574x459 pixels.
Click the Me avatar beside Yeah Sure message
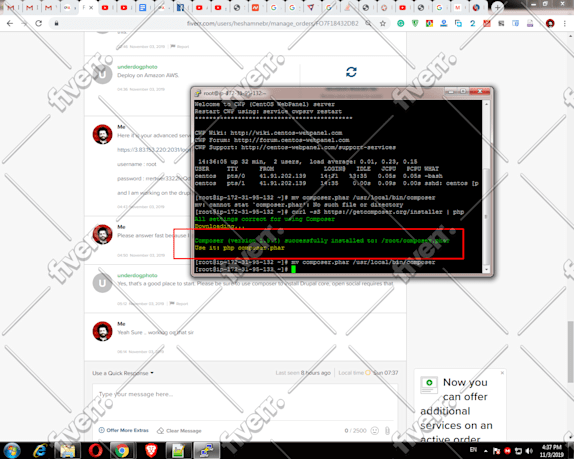pyautogui.click(x=102, y=331)
